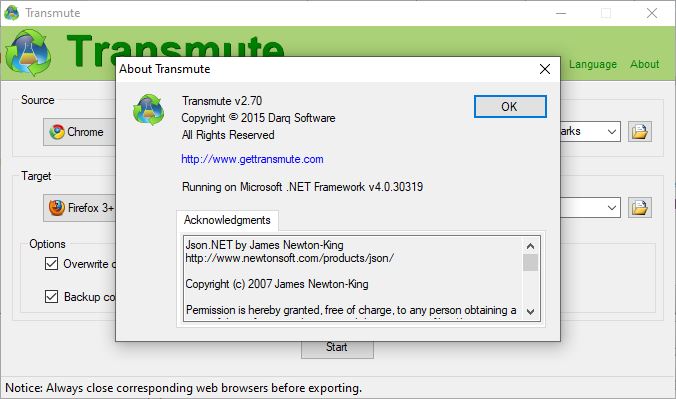Click the acknowledgments scrollbar up arrow
This screenshot has width=676, height=399.
pos(531,246)
